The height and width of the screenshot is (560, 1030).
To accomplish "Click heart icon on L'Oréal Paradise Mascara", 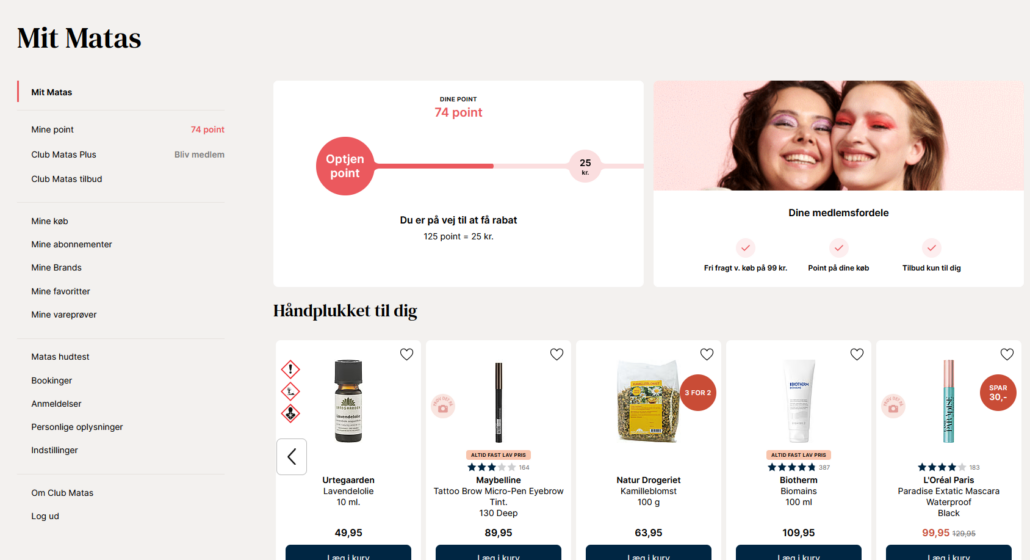I will (1006, 355).
